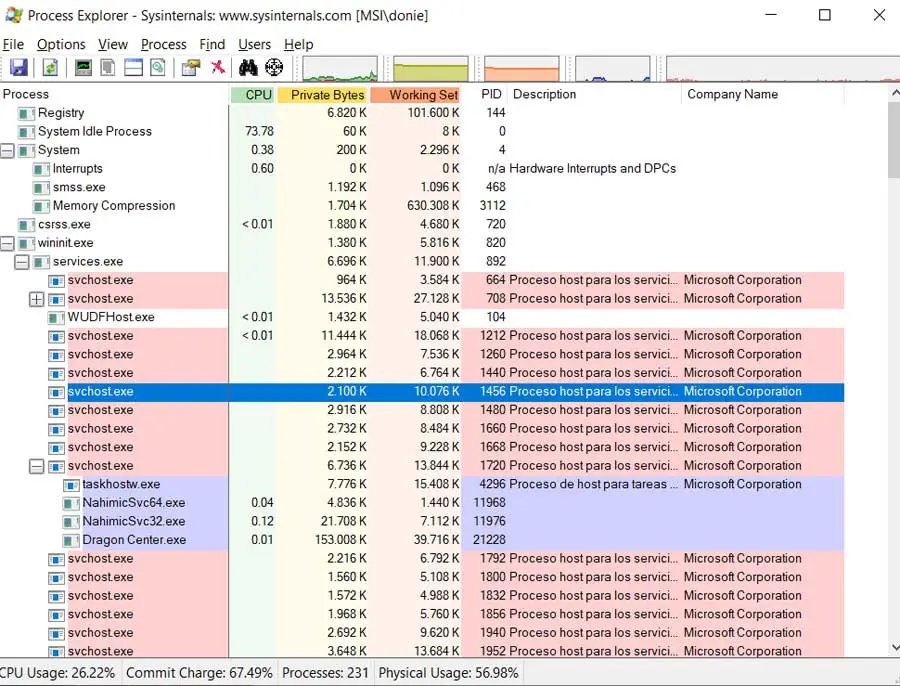Sort by the CPU column header
Image resolution: width=900 pixels, height=686 pixels.
[x=253, y=95]
